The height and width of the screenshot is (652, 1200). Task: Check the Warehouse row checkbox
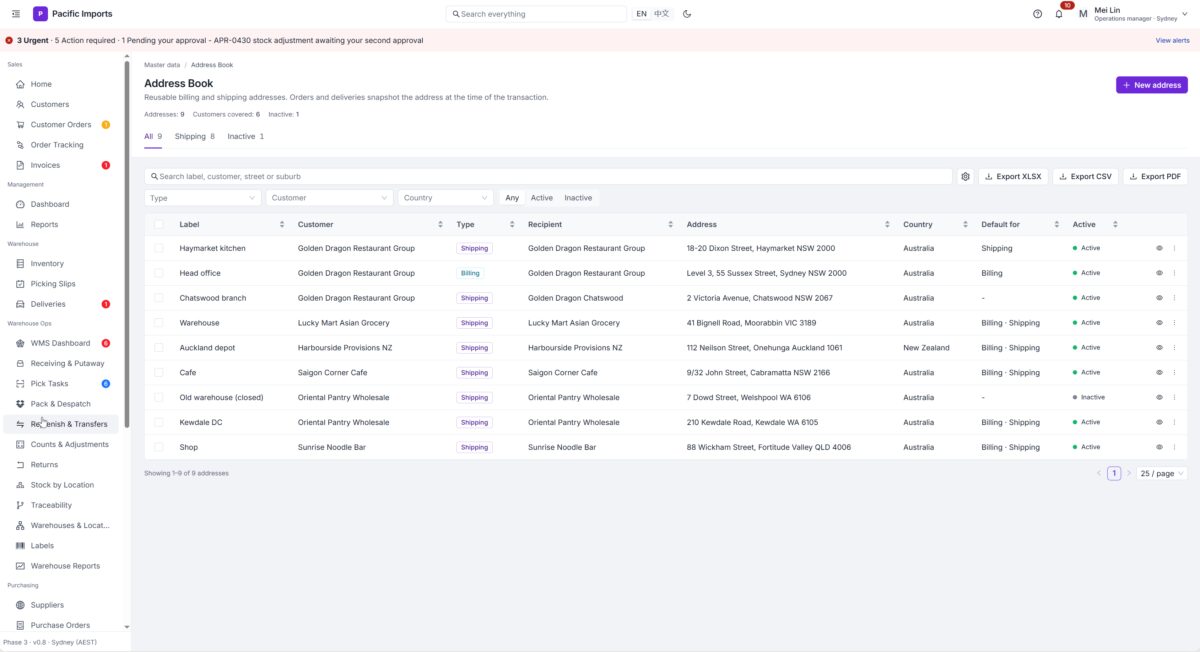tap(159, 323)
